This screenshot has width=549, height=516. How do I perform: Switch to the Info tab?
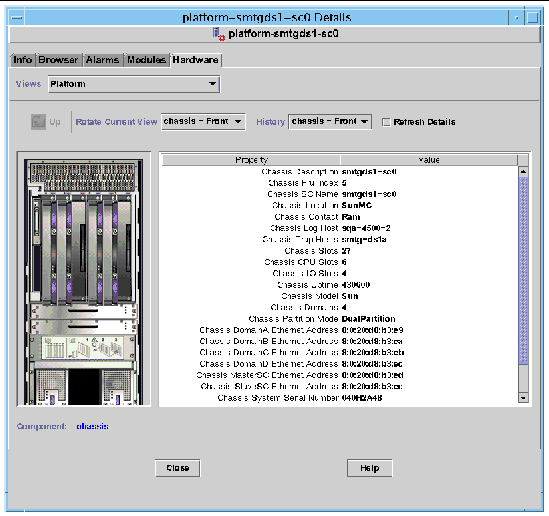[23, 60]
